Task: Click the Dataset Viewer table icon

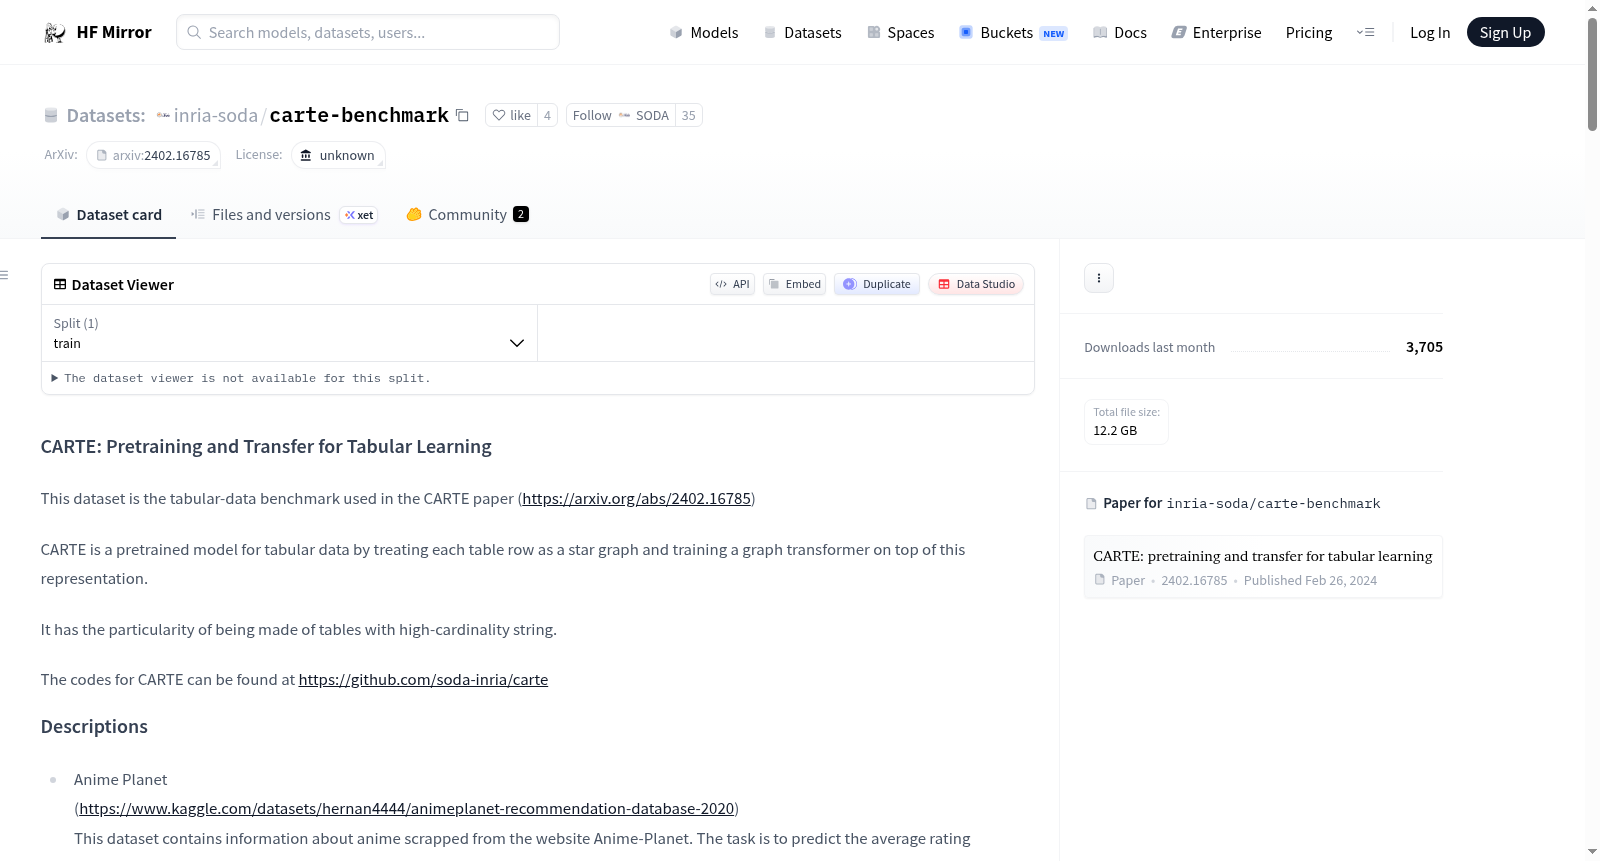Action: 60,284
